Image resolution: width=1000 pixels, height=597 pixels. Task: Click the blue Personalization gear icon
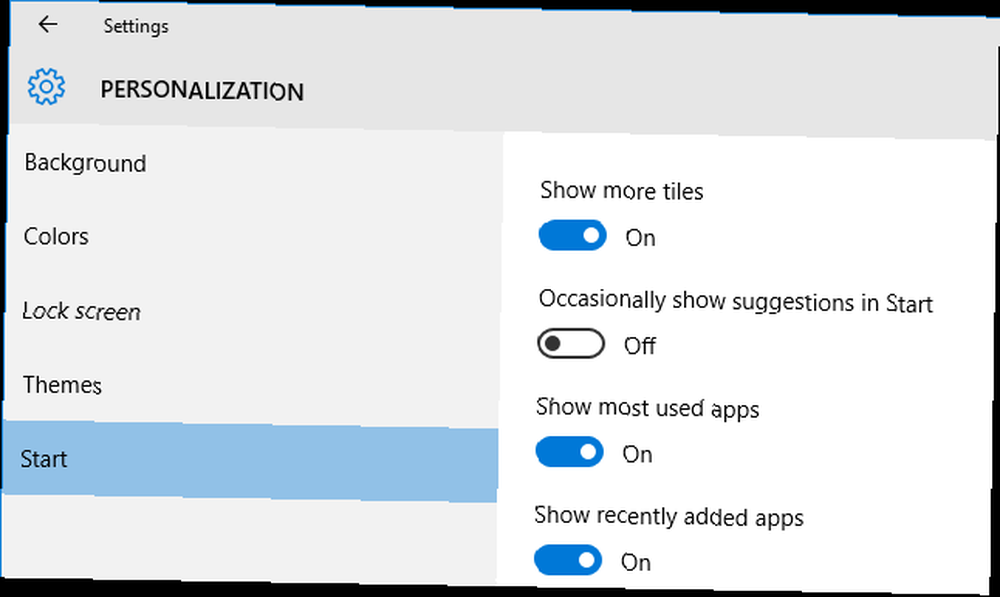click(x=46, y=86)
